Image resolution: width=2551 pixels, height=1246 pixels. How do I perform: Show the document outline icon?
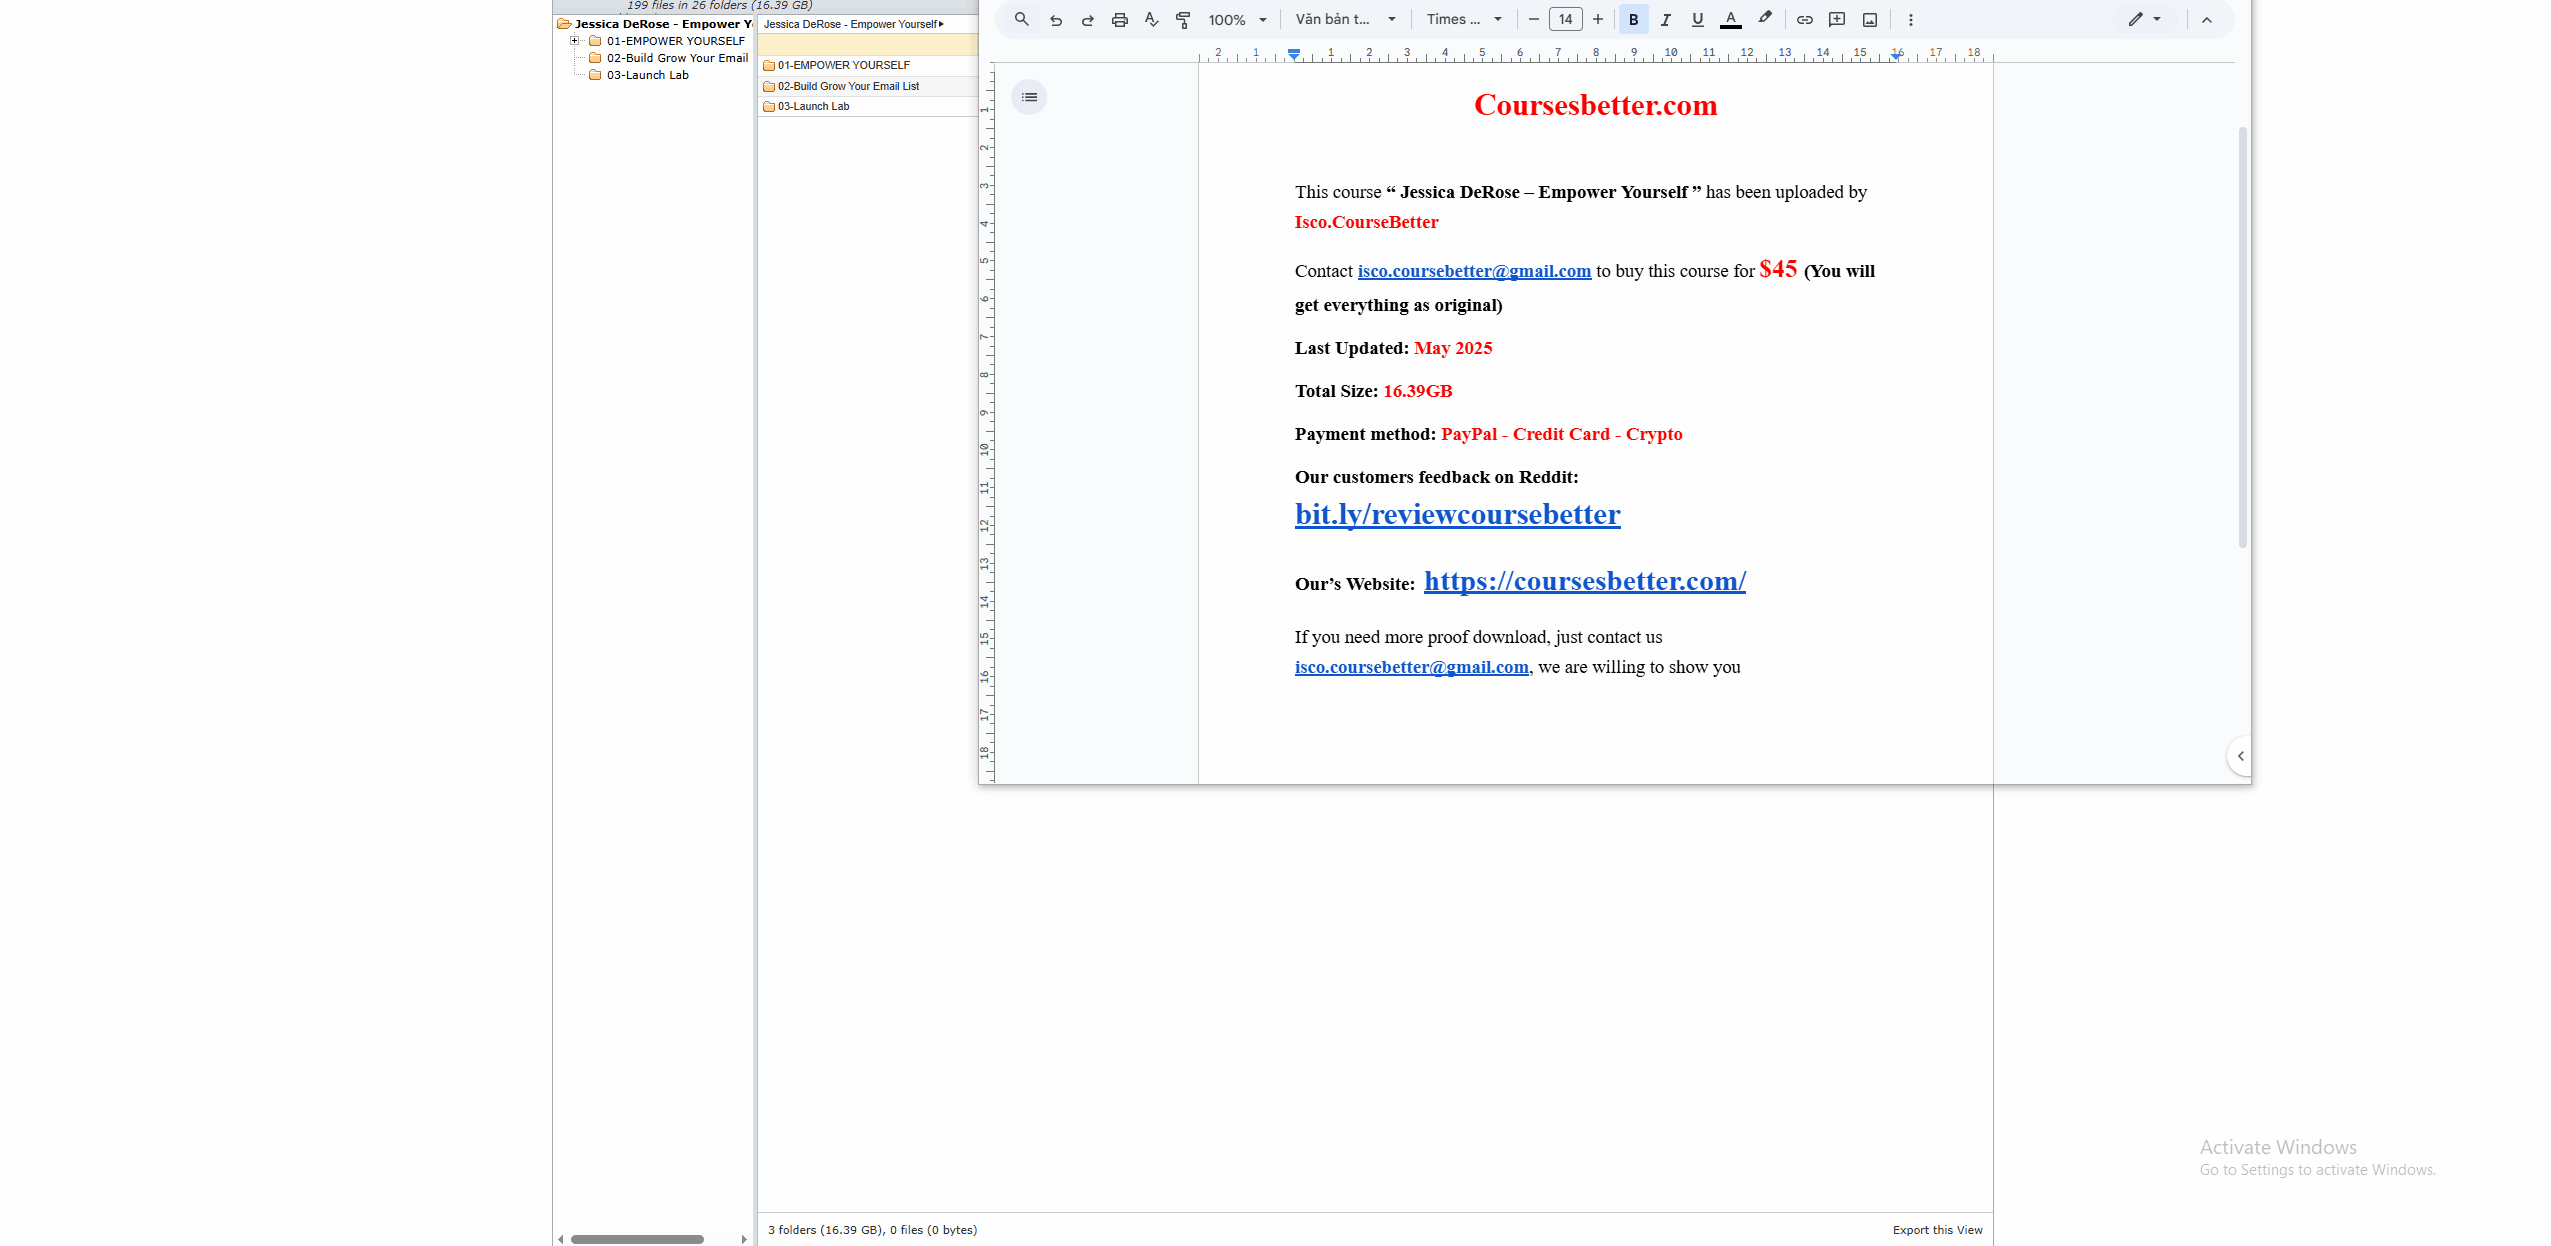pos(1029,97)
